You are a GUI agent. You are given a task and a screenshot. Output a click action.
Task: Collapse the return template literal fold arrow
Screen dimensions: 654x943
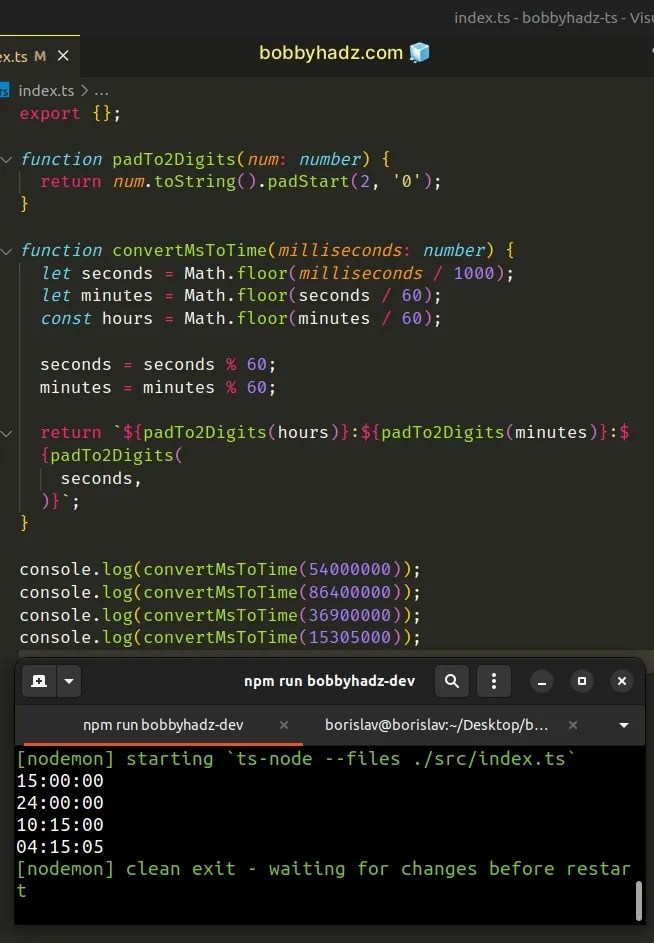pyautogui.click(x=7, y=433)
